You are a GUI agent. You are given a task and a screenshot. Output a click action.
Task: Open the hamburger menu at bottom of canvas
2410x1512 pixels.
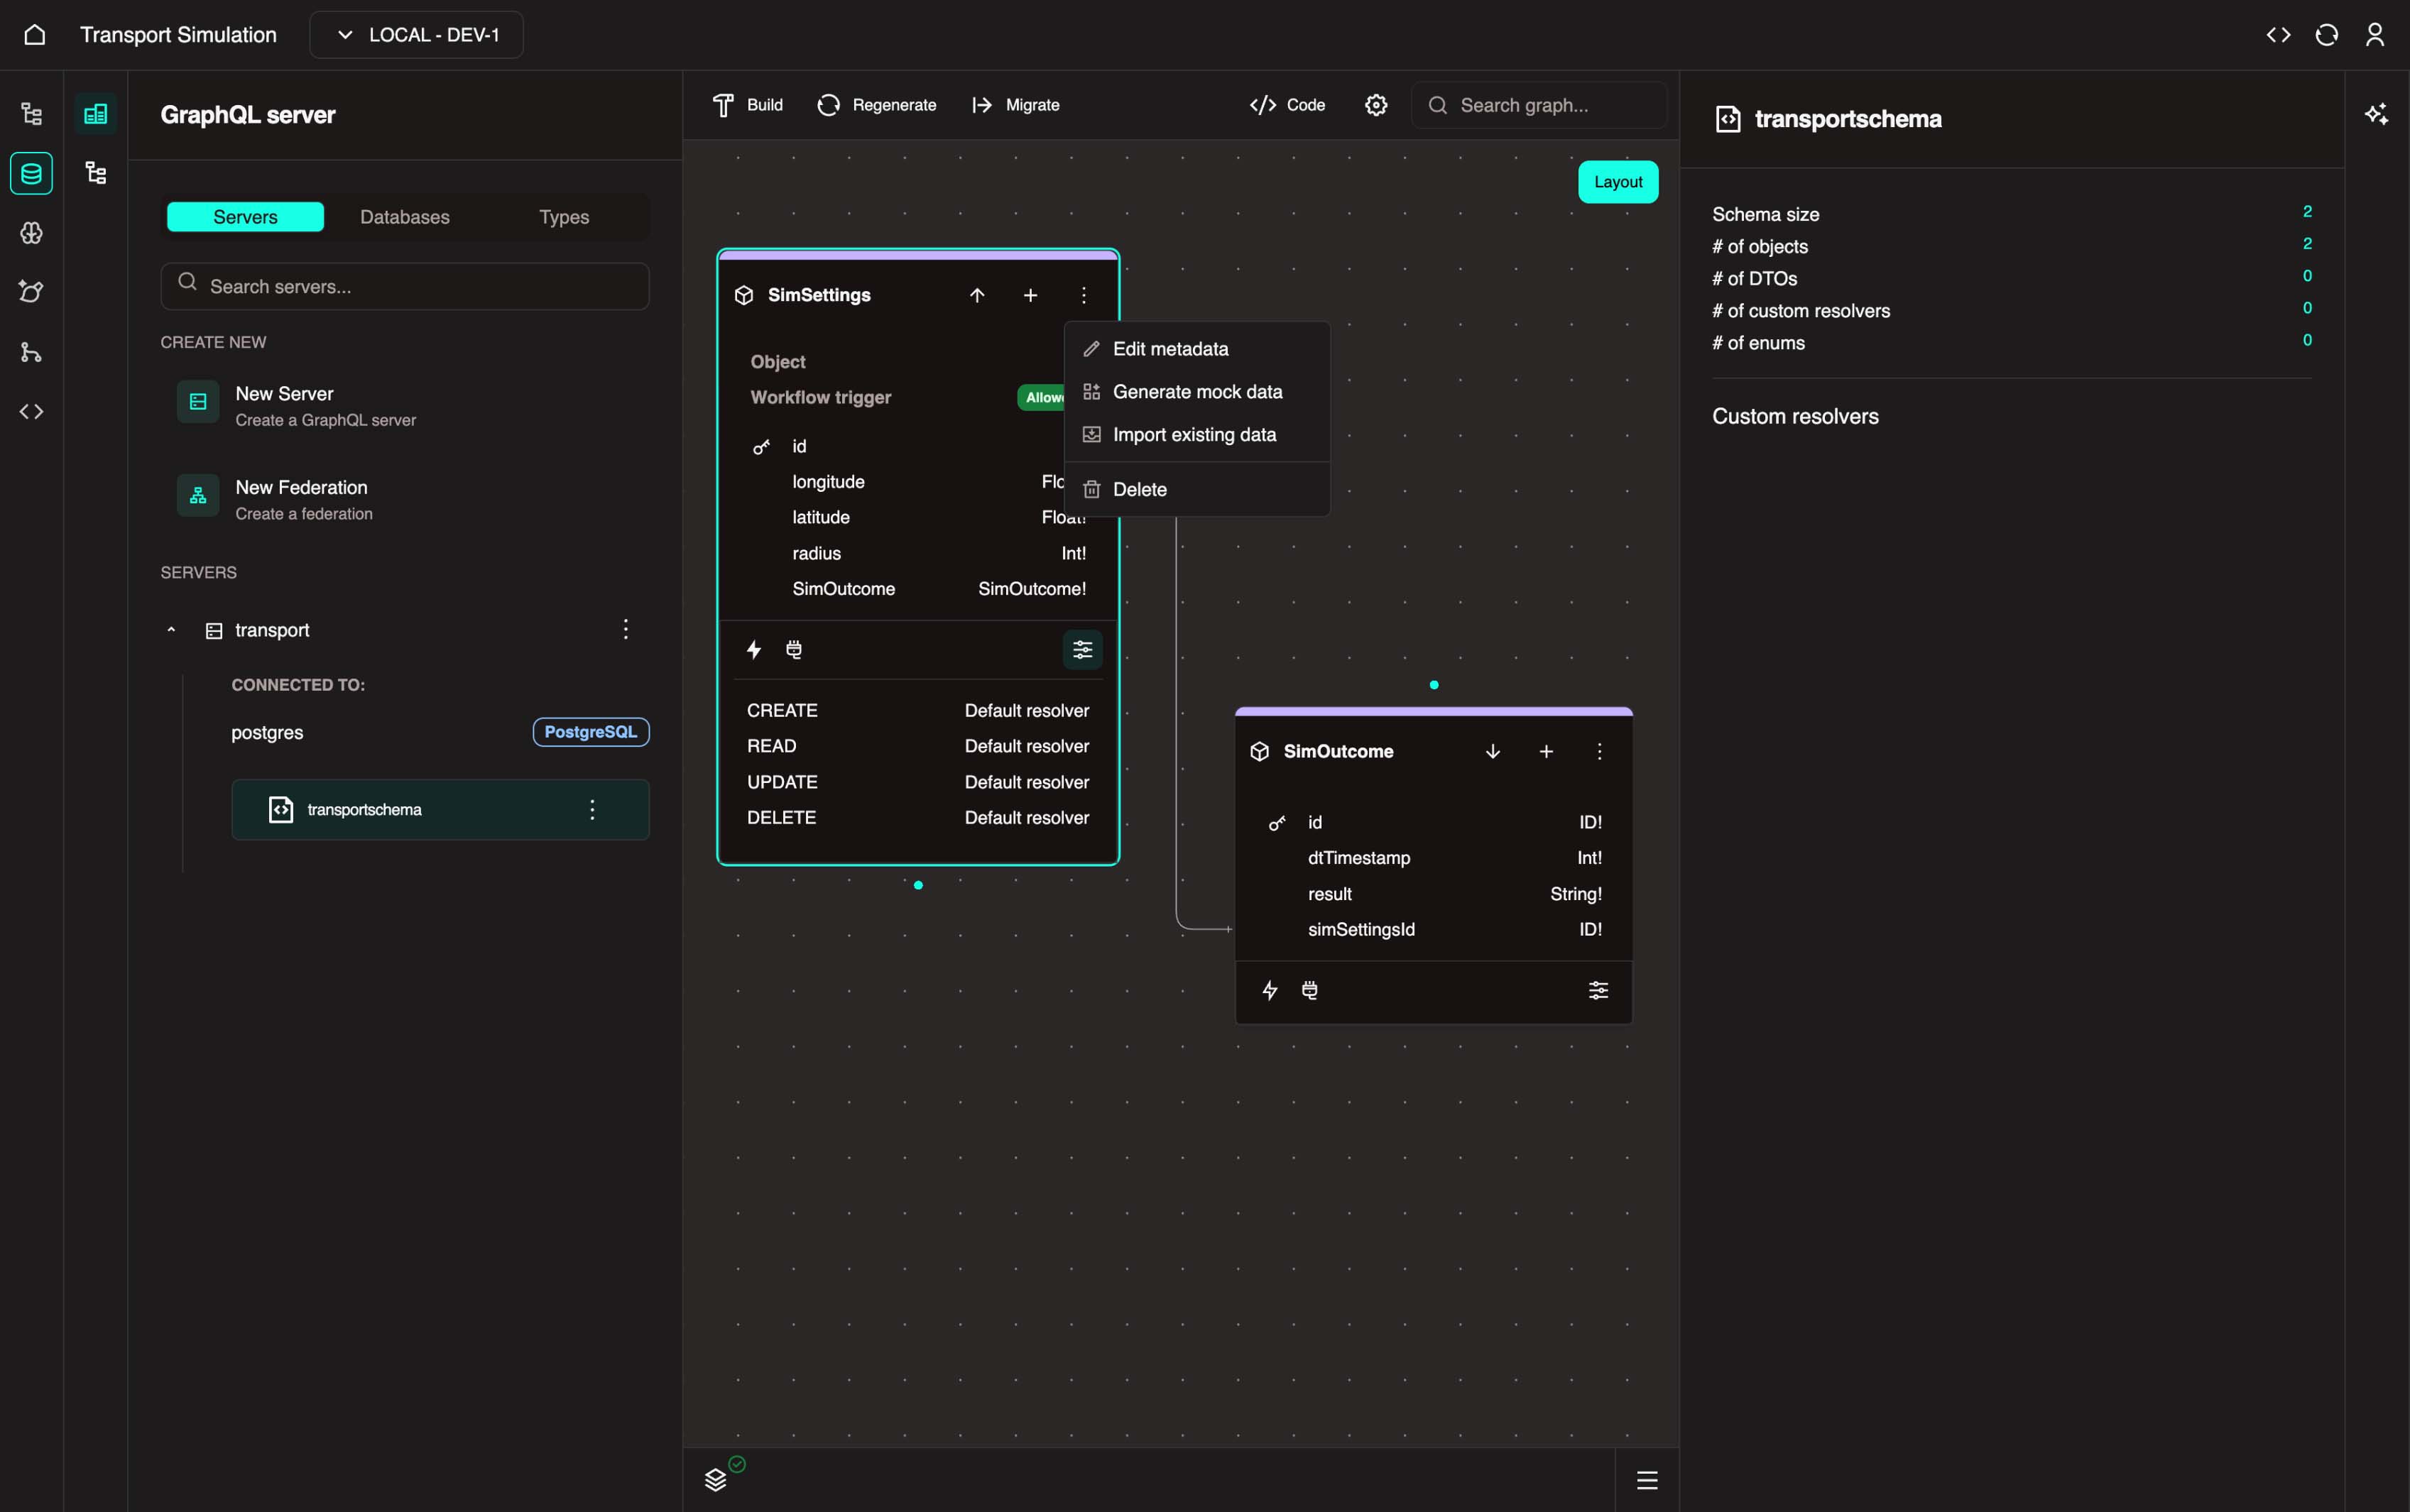[1647, 1480]
